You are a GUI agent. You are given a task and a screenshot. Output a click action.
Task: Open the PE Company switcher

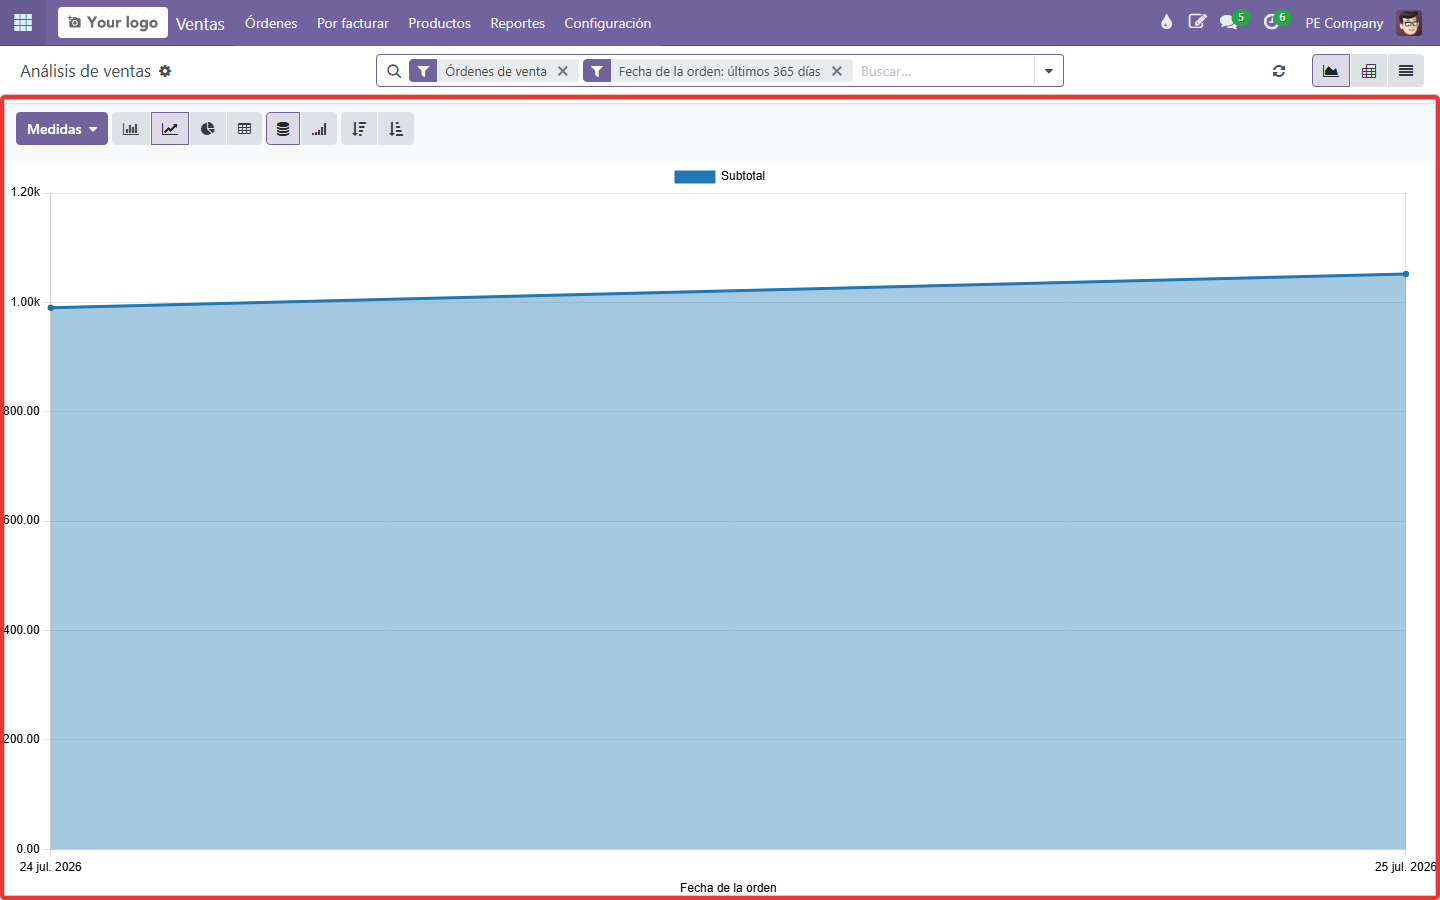click(1344, 23)
